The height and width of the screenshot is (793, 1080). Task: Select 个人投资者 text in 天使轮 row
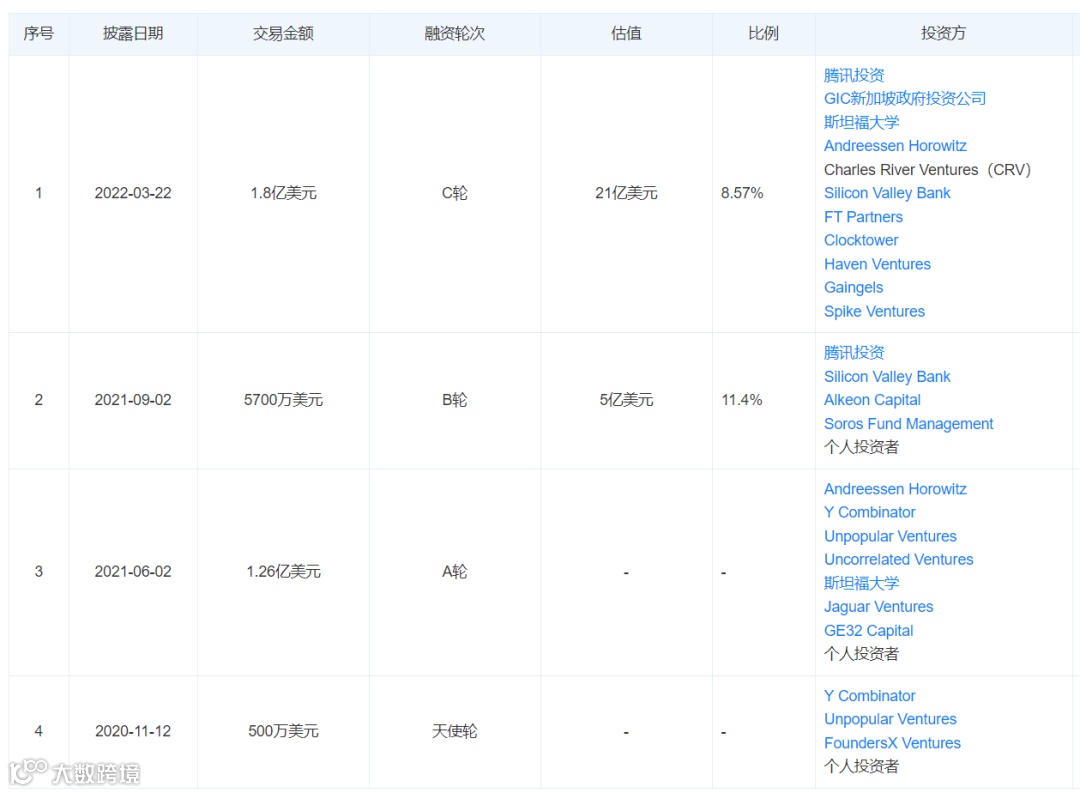click(x=861, y=766)
